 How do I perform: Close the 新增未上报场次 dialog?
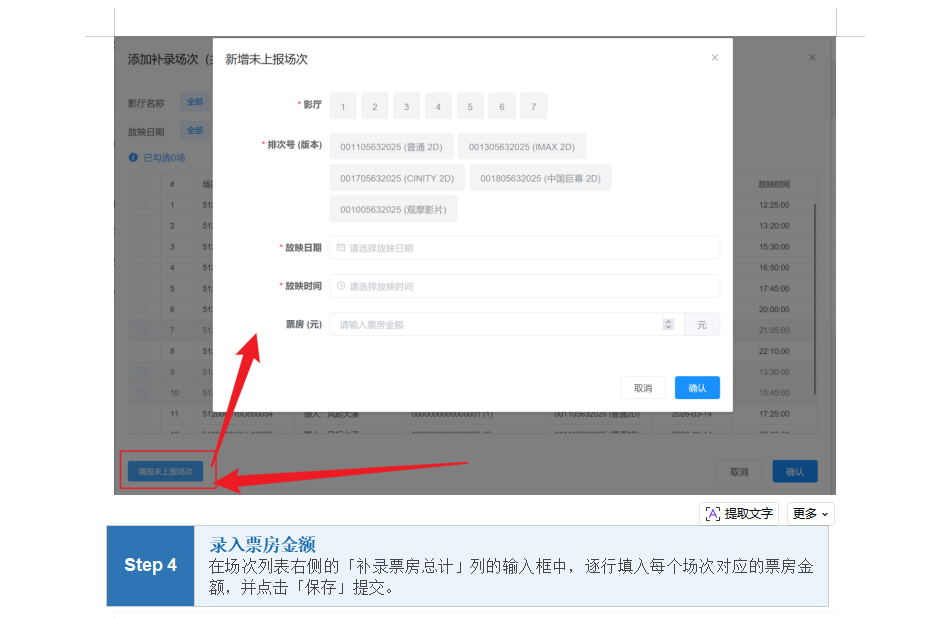(x=714, y=58)
